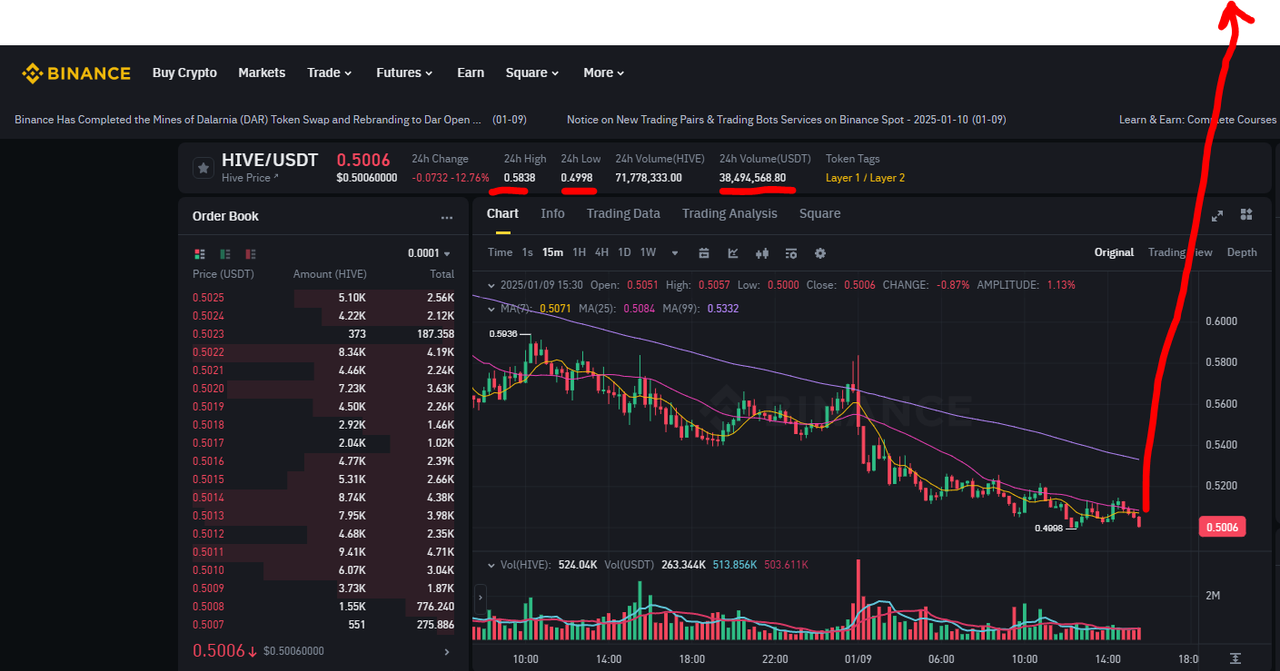Open Order Book three-dot options menu
The width and height of the screenshot is (1280, 671).
point(447,217)
